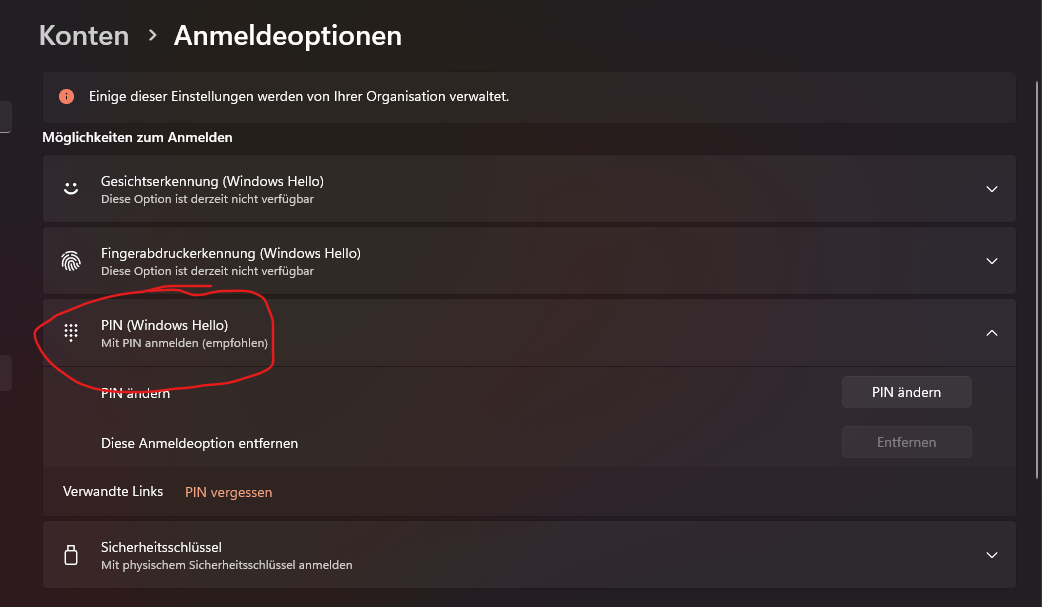Select the Sicherheitsschlüssel row title
This screenshot has height=607, width=1042.
[161, 547]
